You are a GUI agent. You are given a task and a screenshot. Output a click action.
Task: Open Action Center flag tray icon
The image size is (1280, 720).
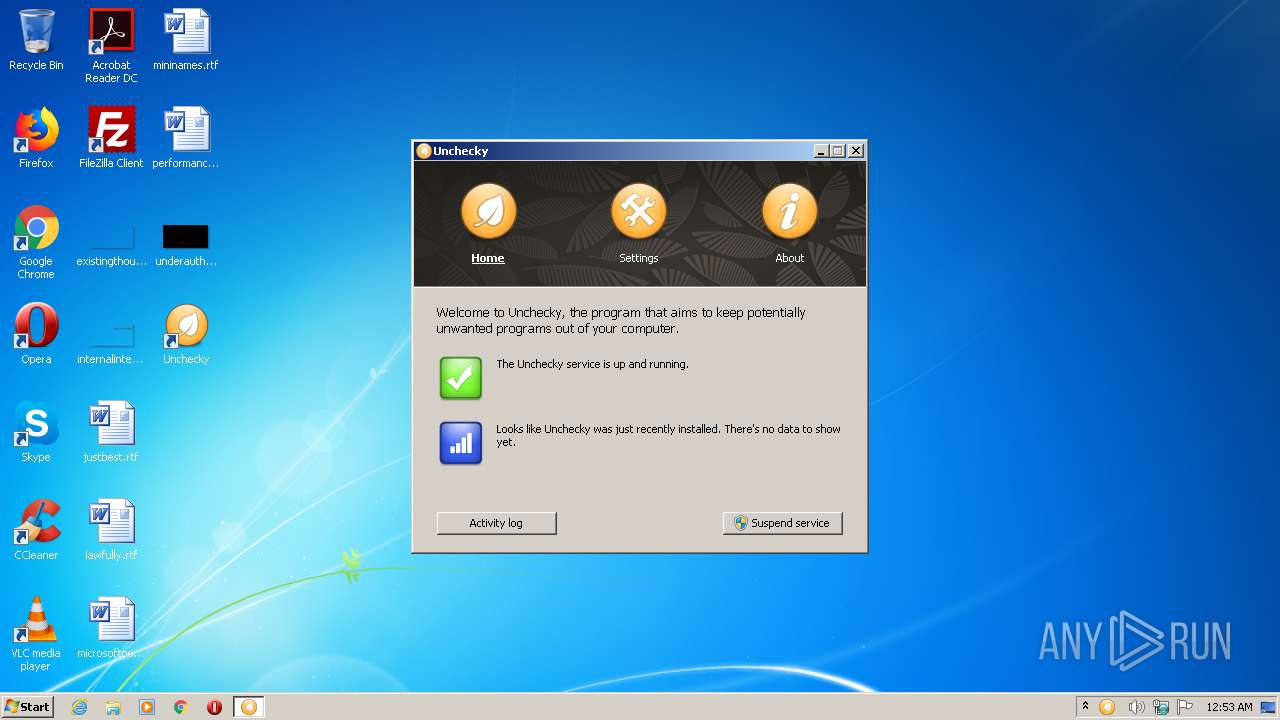[x=1185, y=707]
